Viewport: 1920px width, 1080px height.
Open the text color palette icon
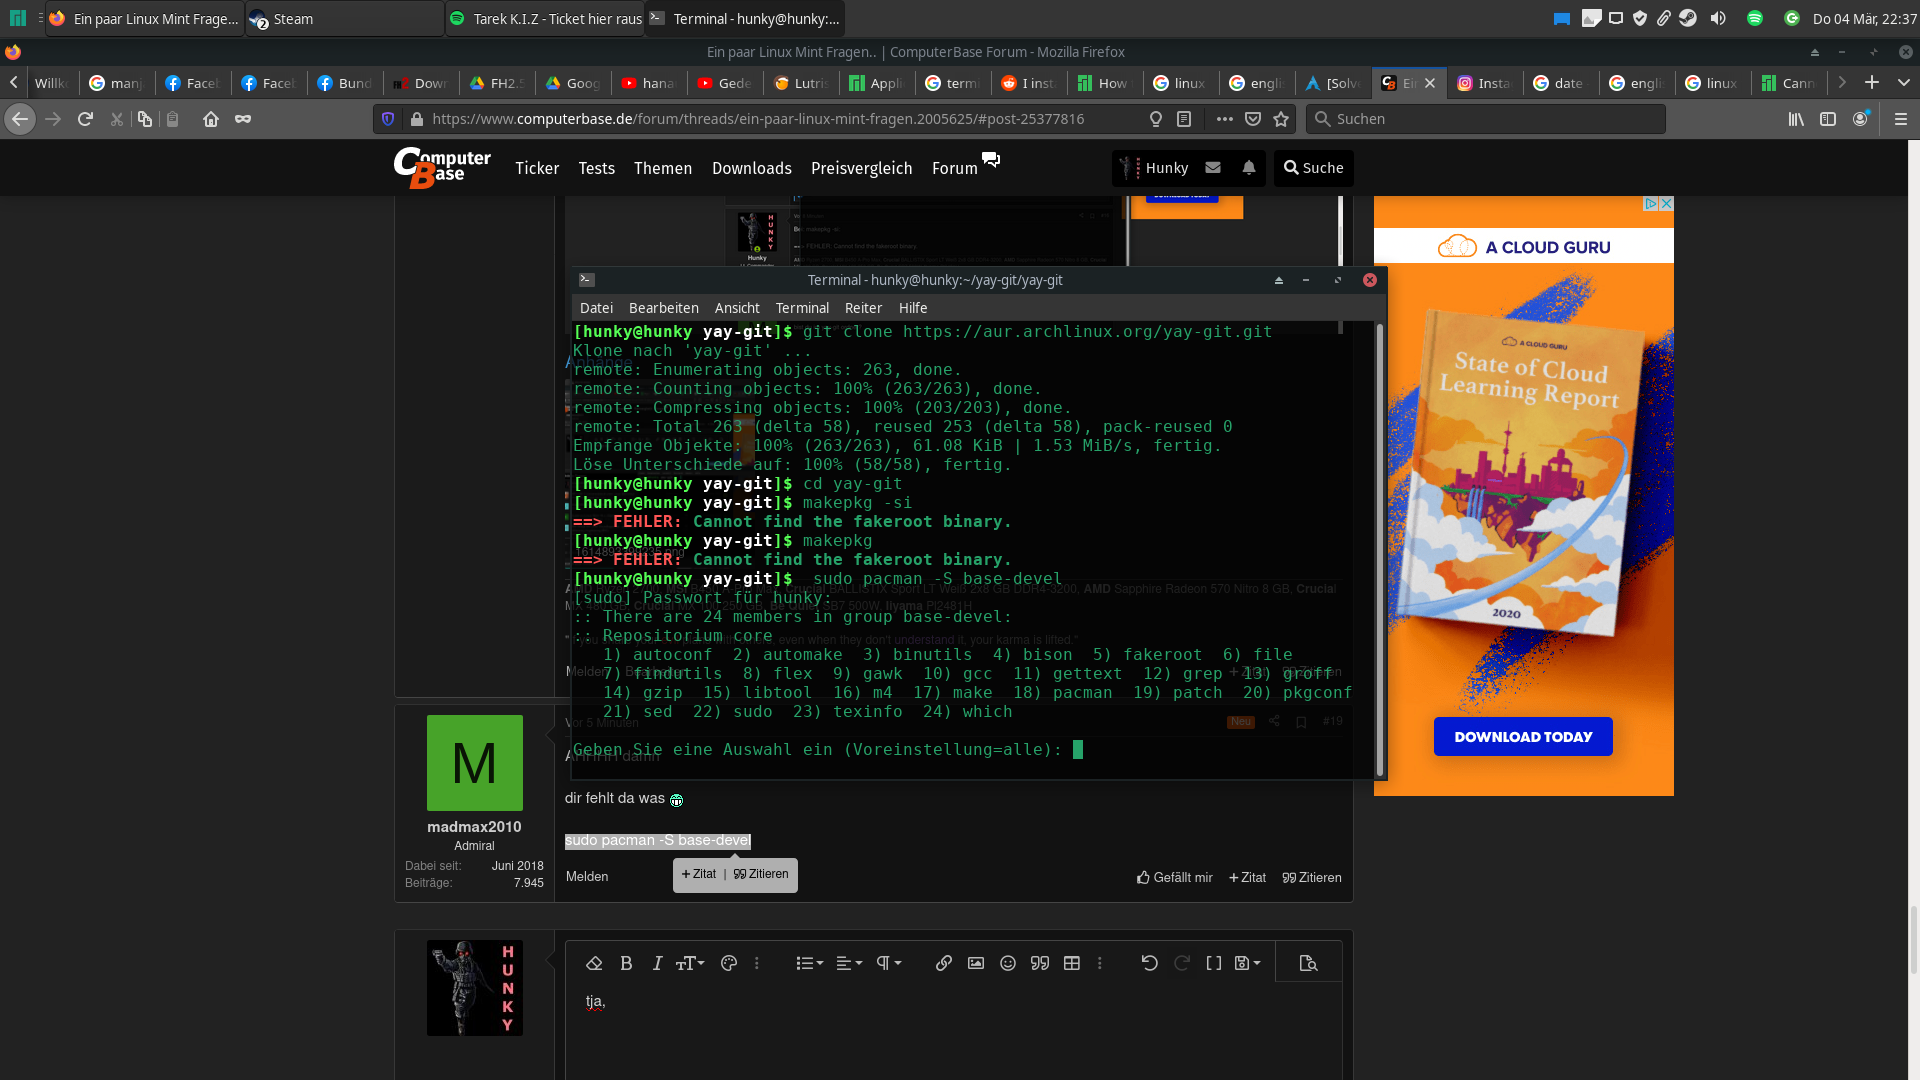click(729, 963)
